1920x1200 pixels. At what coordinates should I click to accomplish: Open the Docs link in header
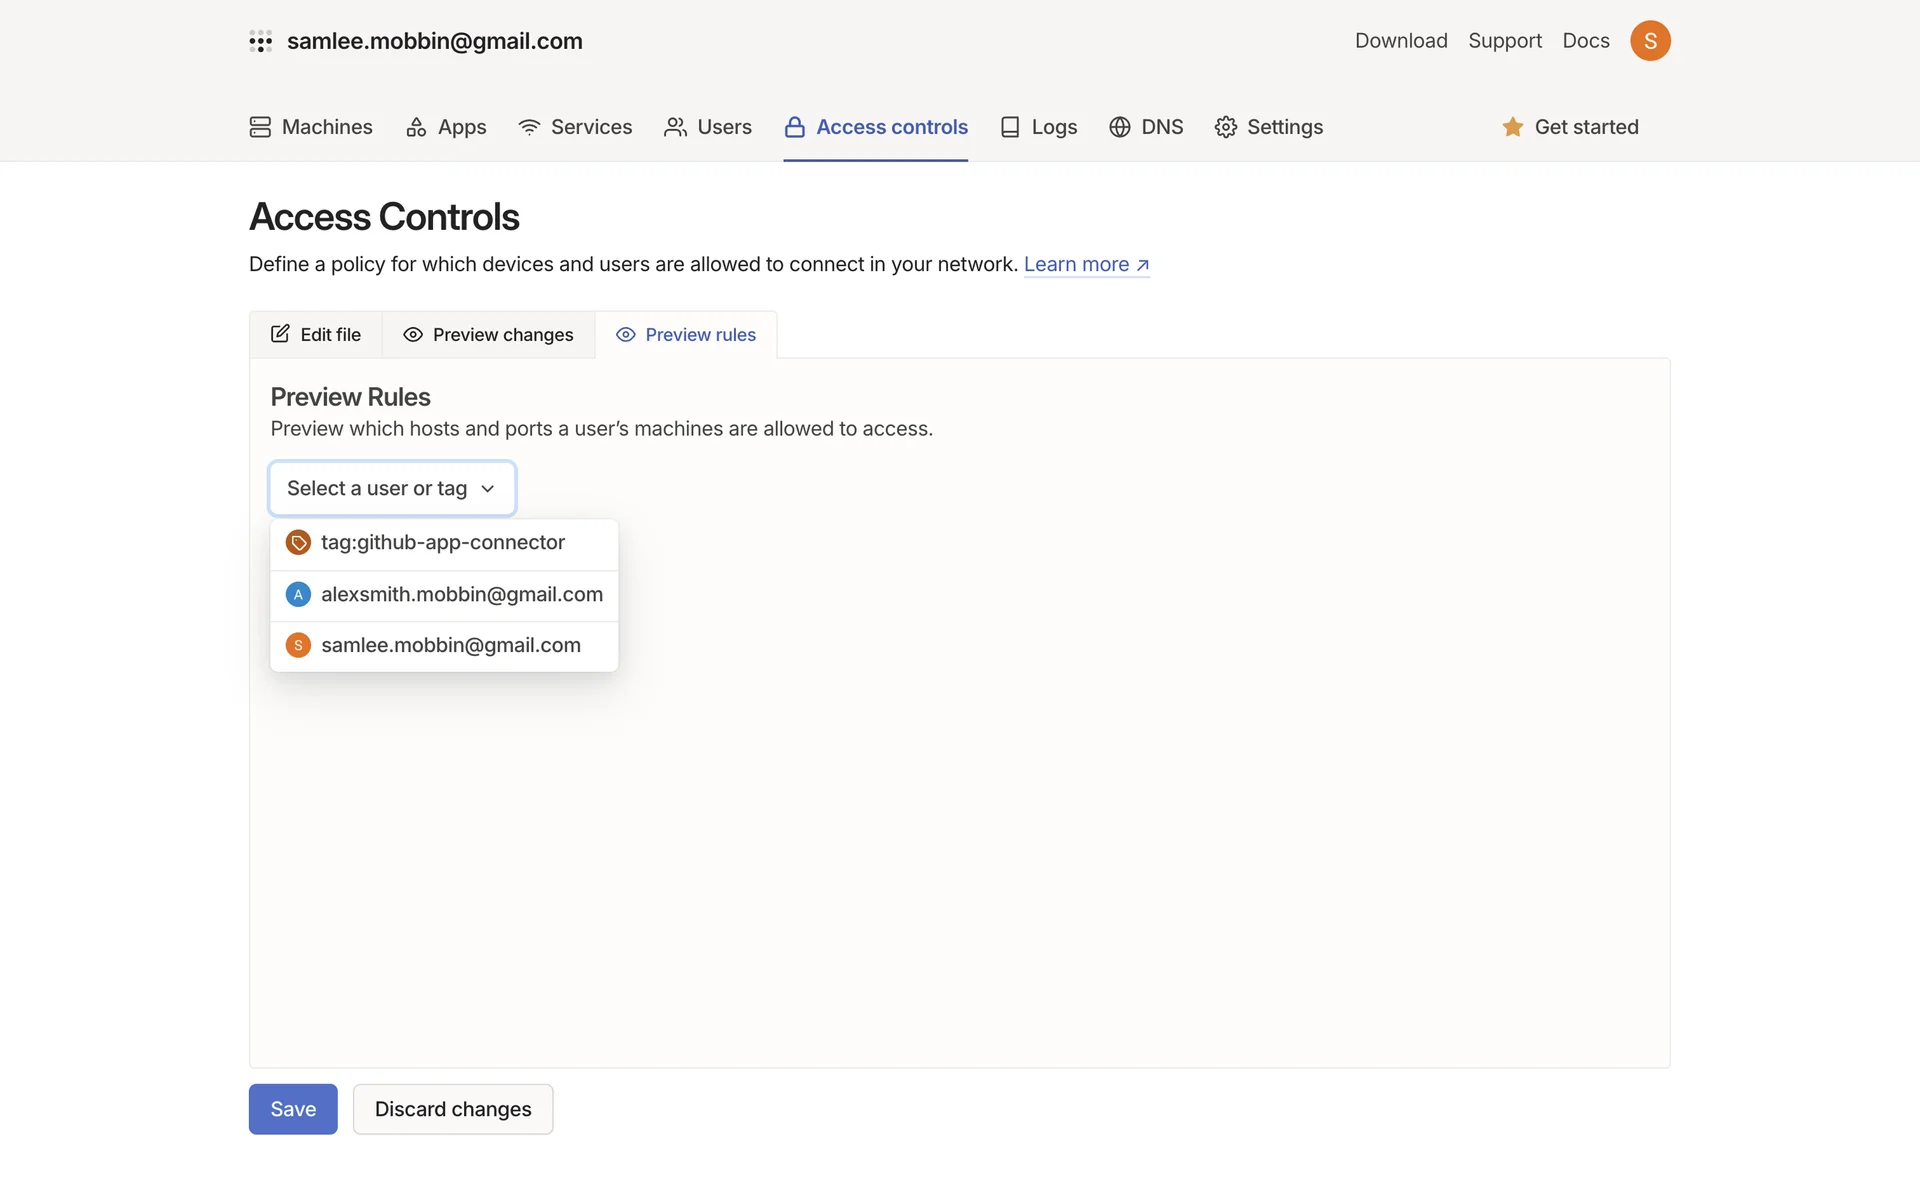point(1586,41)
